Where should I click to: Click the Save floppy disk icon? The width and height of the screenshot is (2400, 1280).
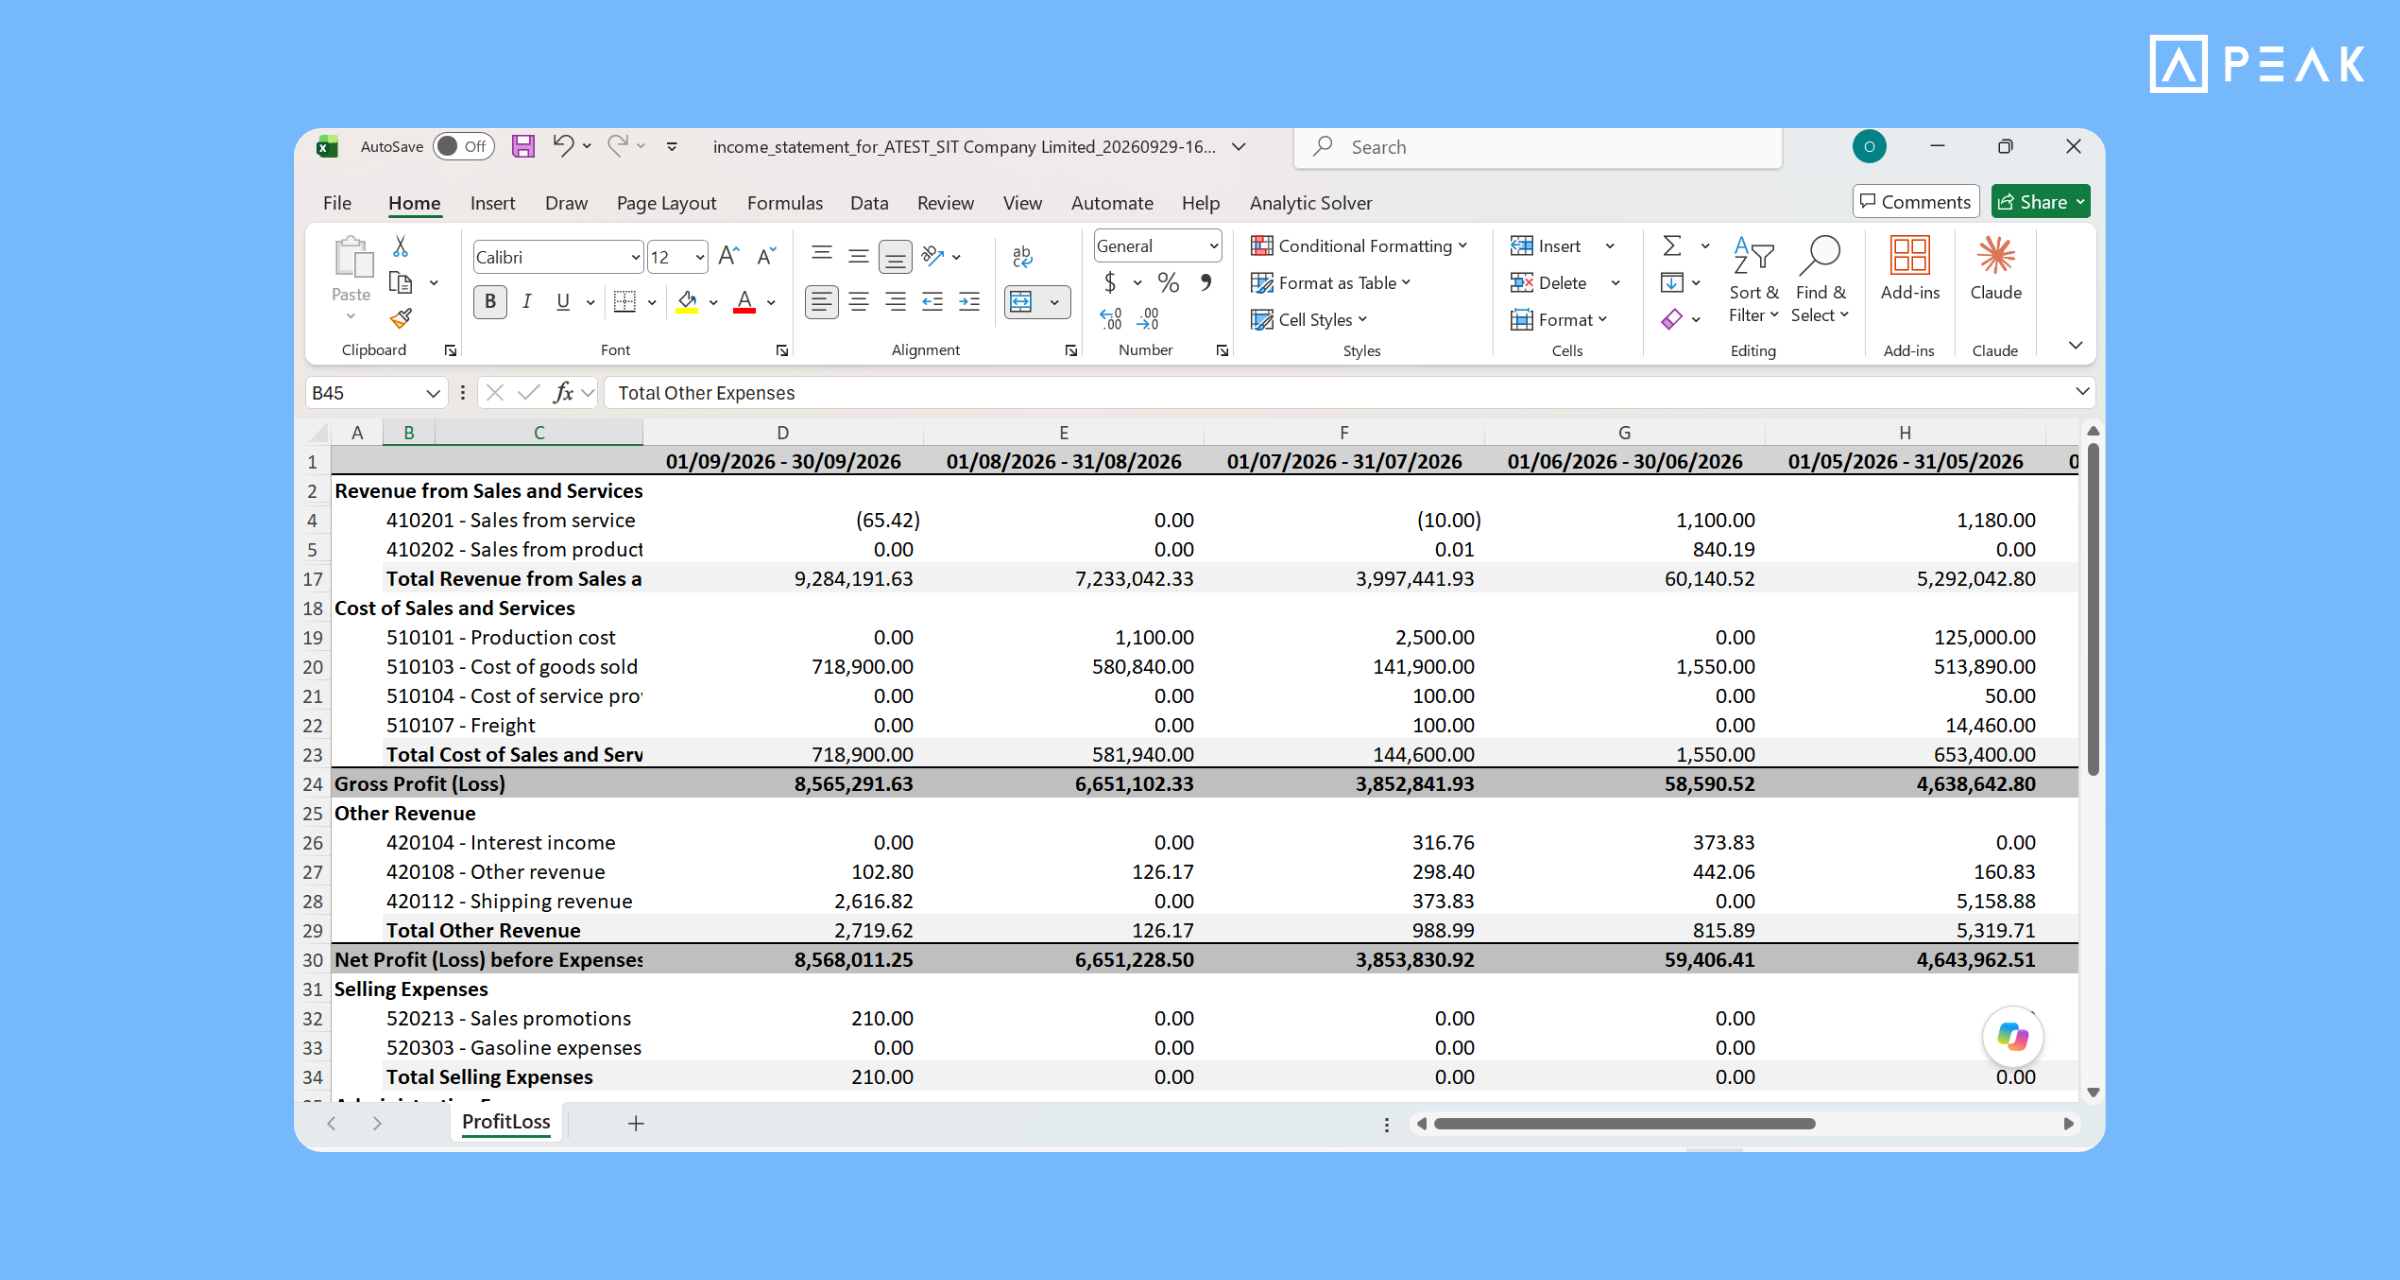click(x=523, y=146)
